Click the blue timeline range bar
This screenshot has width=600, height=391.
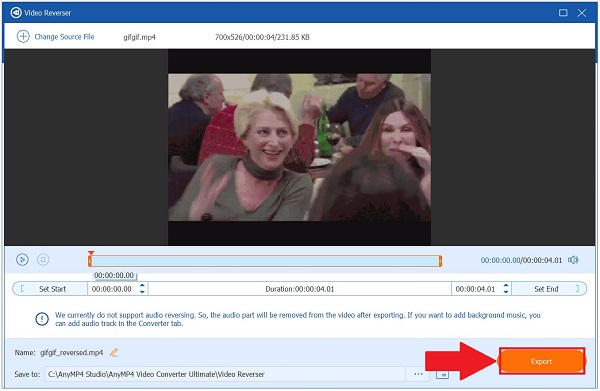coord(265,261)
